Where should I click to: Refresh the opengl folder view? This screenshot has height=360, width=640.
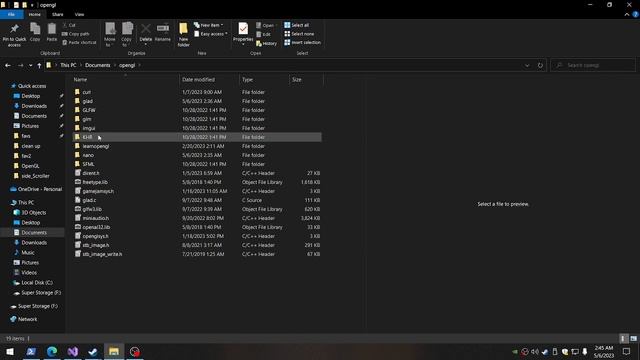point(540,65)
